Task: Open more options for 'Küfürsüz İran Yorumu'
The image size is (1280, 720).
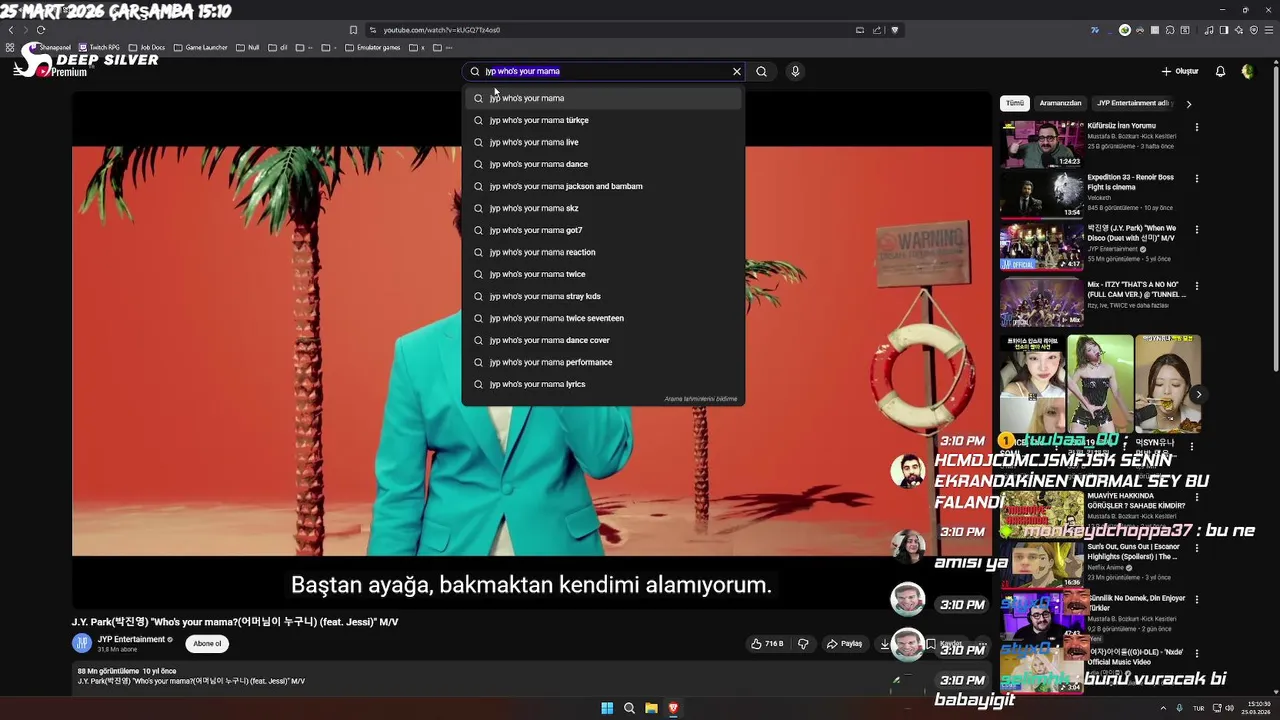Action: pyautogui.click(x=1196, y=128)
